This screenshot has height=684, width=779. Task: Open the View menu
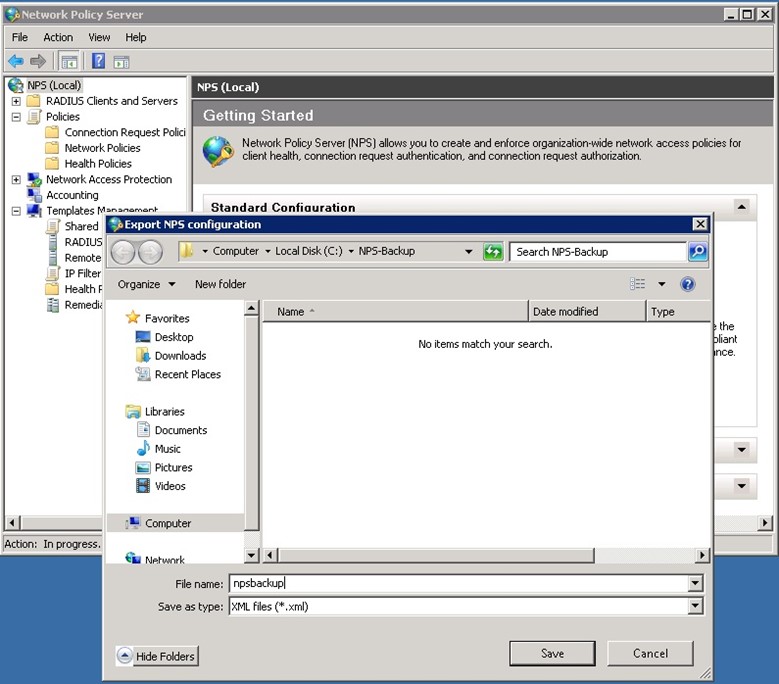[x=99, y=37]
